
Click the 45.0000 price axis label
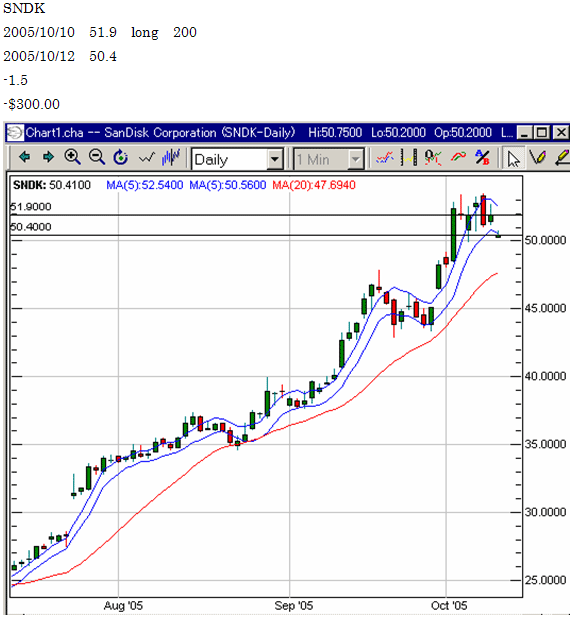[x=545, y=308]
